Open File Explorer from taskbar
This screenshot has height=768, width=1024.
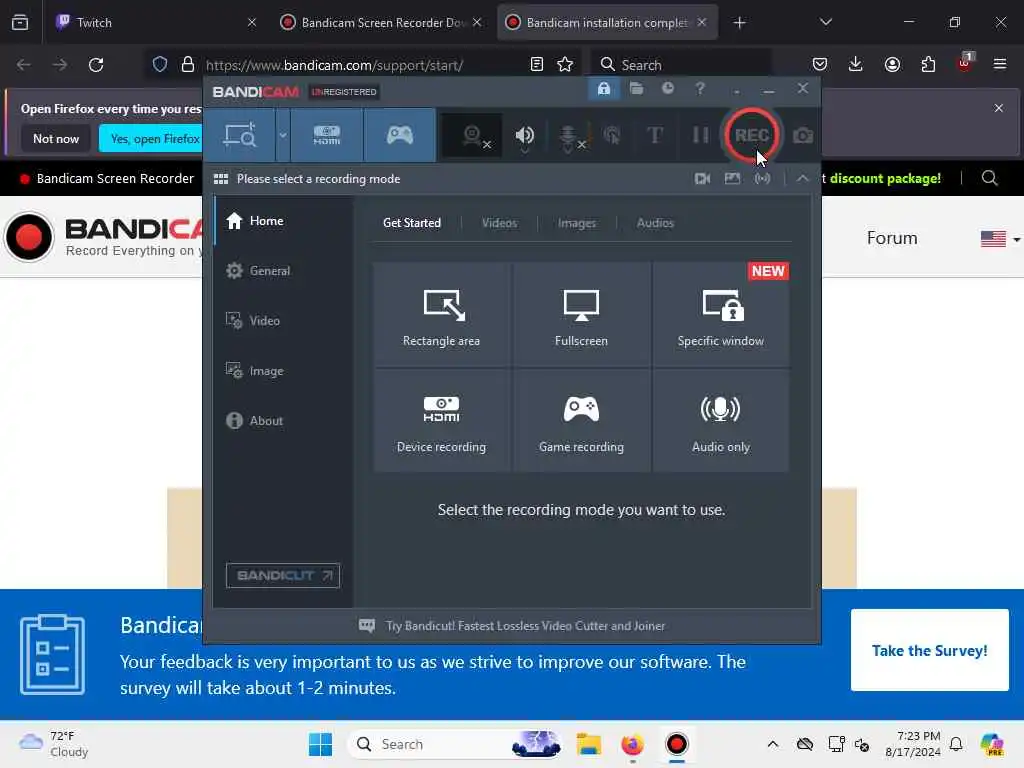(588, 744)
